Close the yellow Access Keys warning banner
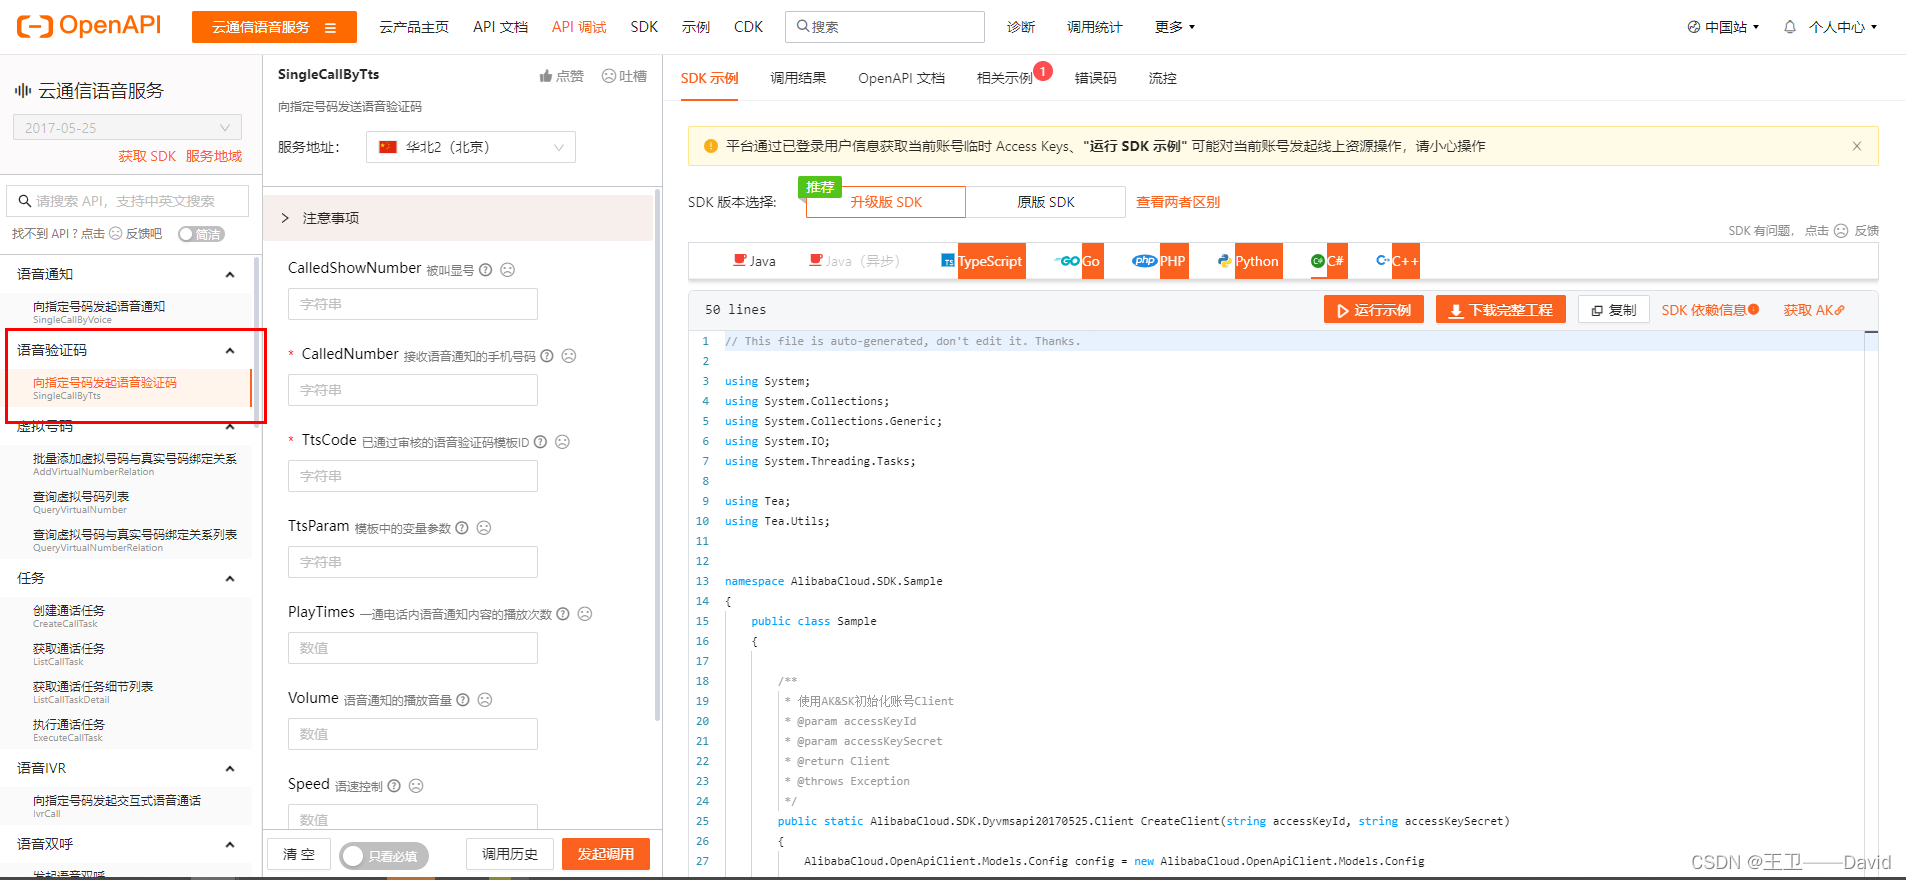Image resolution: width=1906 pixels, height=880 pixels. coord(1857,146)
